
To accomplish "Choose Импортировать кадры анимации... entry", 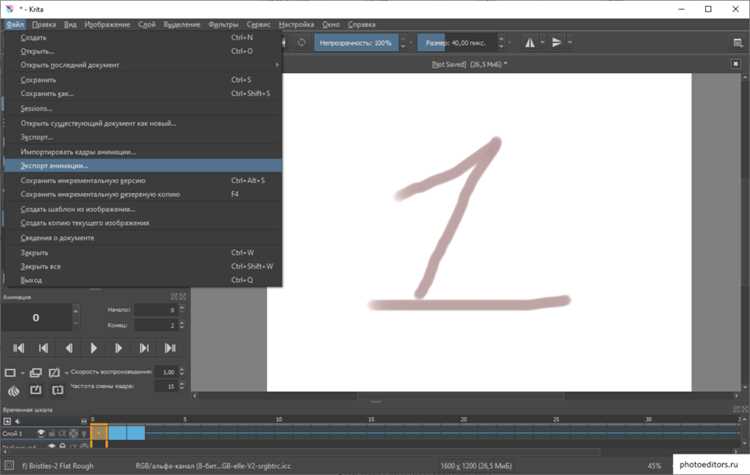I will [x=143, y=152].
